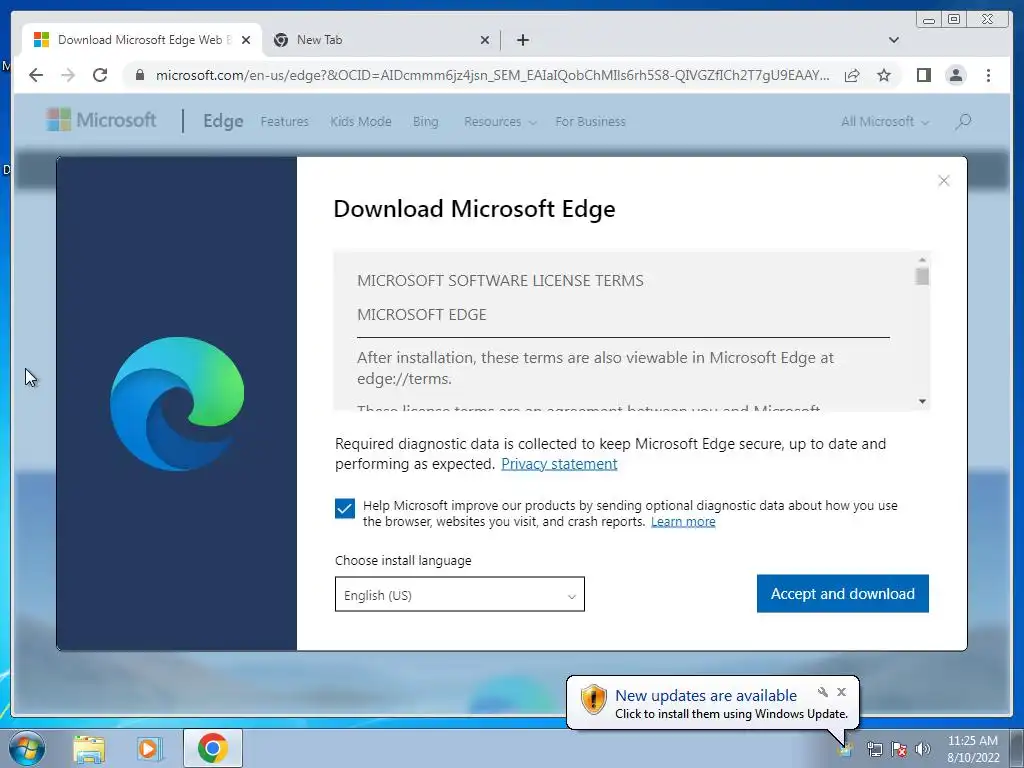Open the Privacy statement link
Image resolution: width=1024 pixels, height=768 pixels.
(559, 464)
